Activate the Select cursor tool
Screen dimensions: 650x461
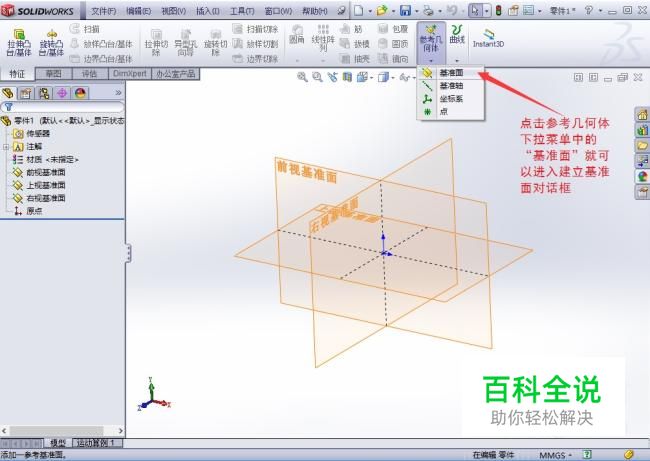[475, 11]
